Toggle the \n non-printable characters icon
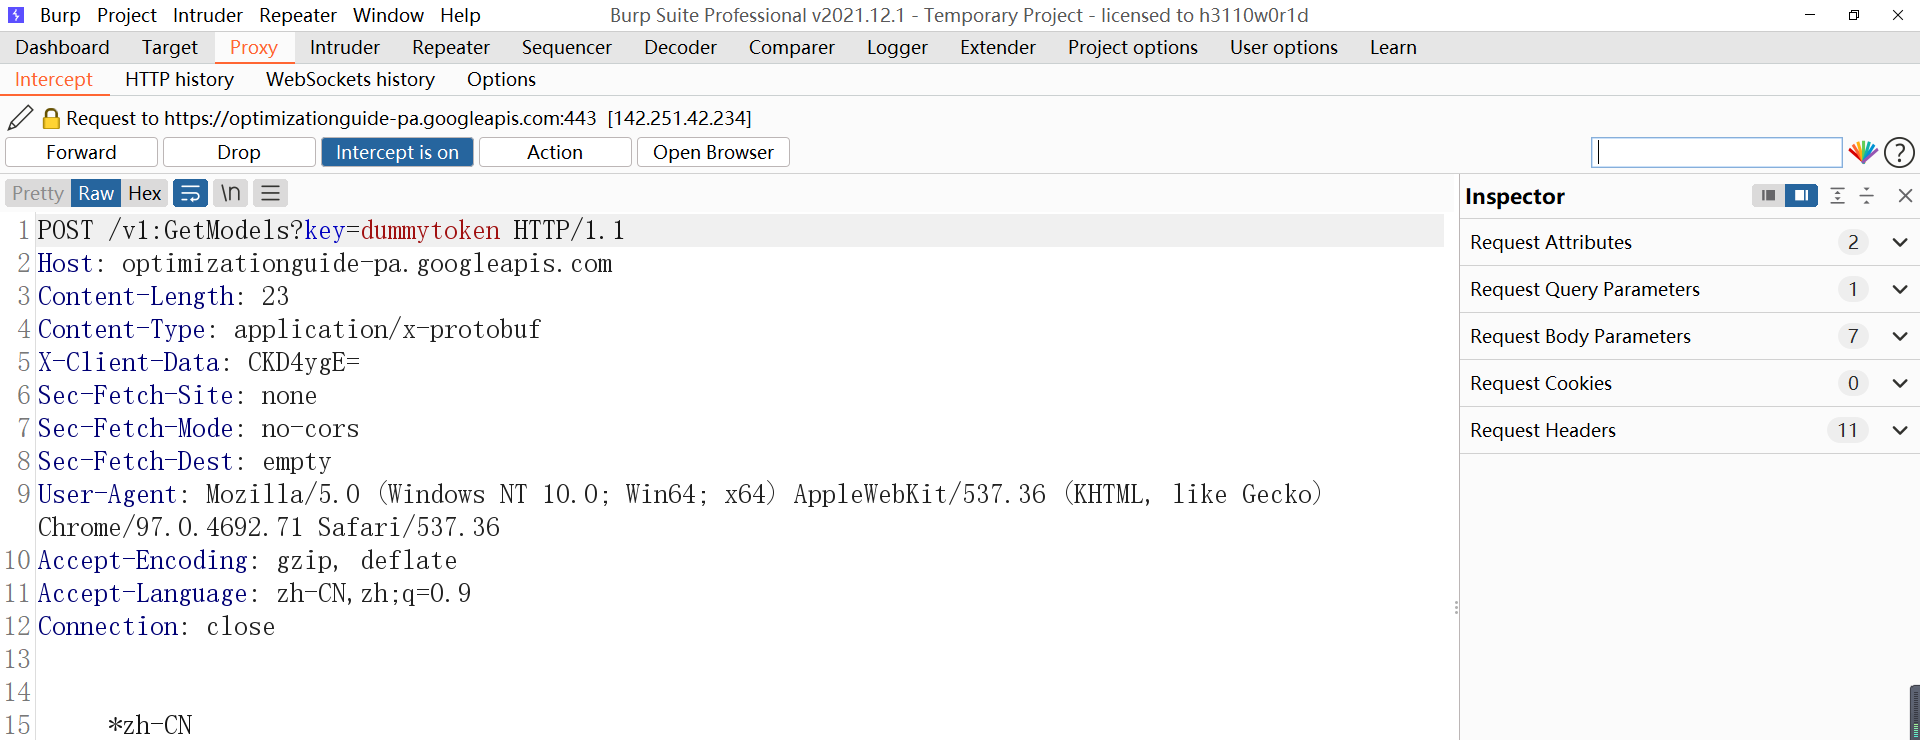This screenshot has height=740, width=1920. 231,193
